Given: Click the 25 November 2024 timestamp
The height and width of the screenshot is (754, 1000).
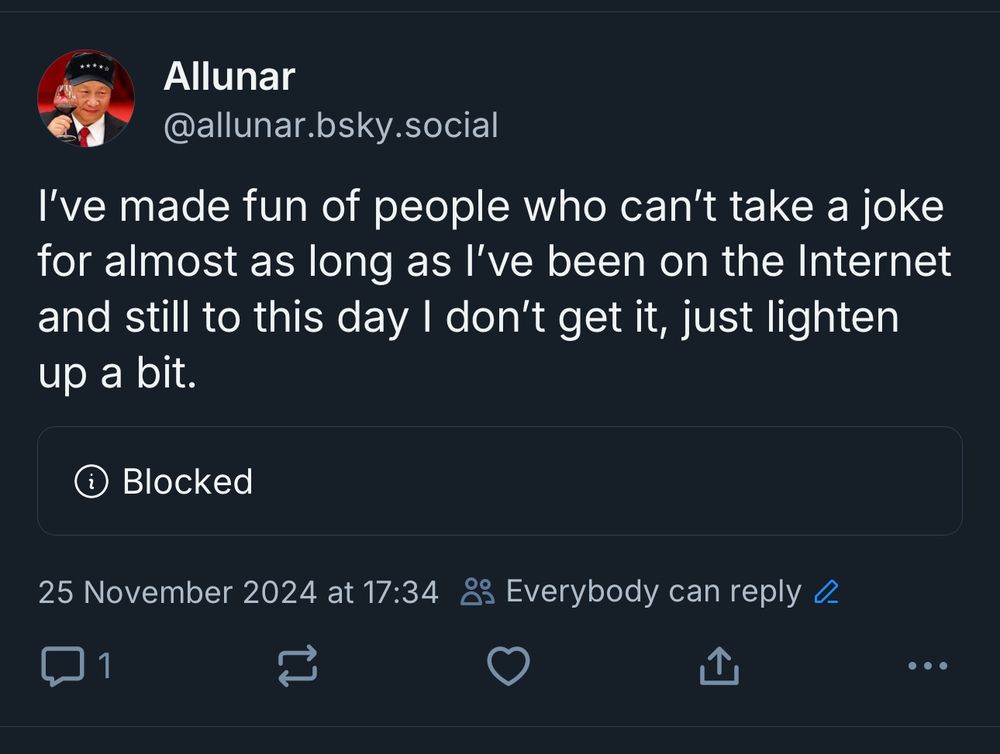Looking at the screenshot, I should [x=238, y=592].
